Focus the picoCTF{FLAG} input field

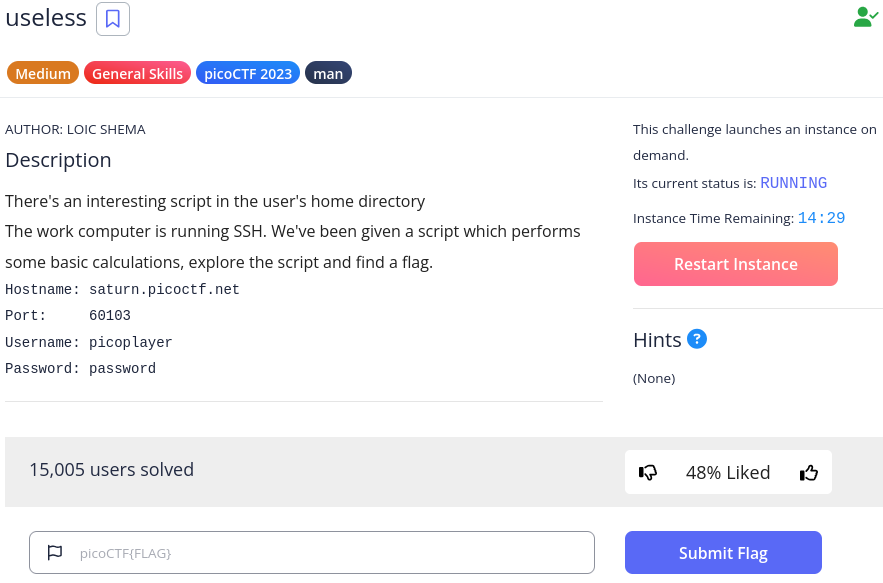pos(312,553)
